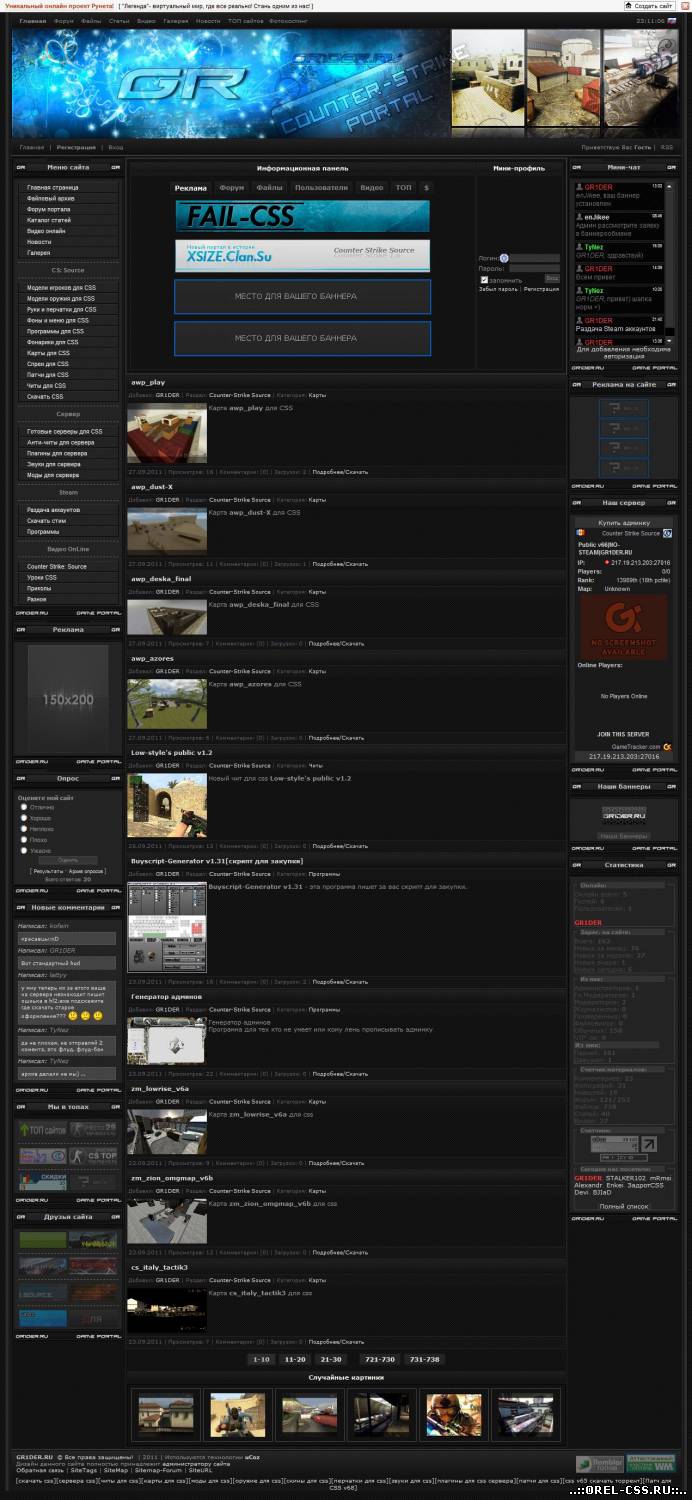Click the «Полный список» link in statistics

tap(623, 1207)
